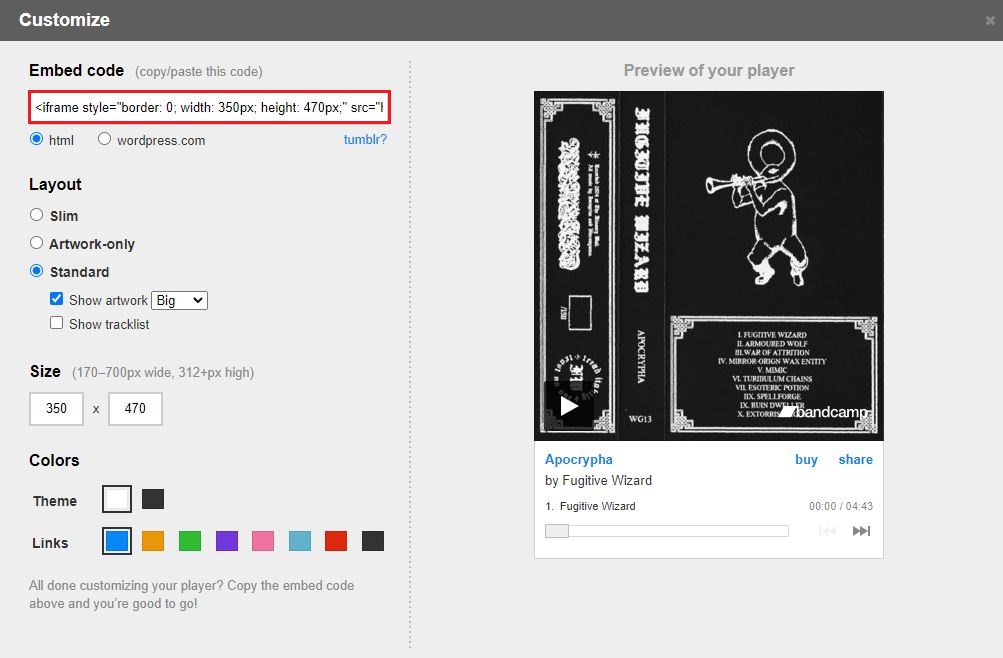Click the width field showing 350
1003x658 pixels.
pos(56,409)
